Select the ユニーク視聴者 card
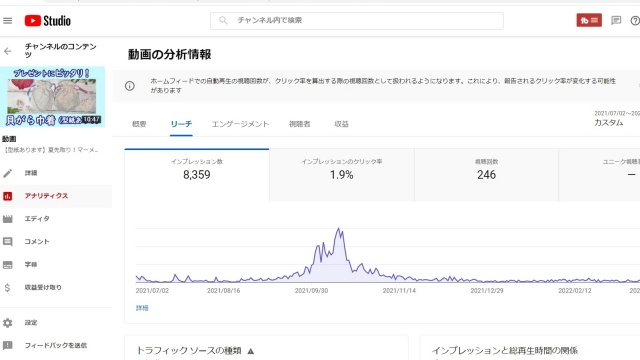 tap(600, 175)
